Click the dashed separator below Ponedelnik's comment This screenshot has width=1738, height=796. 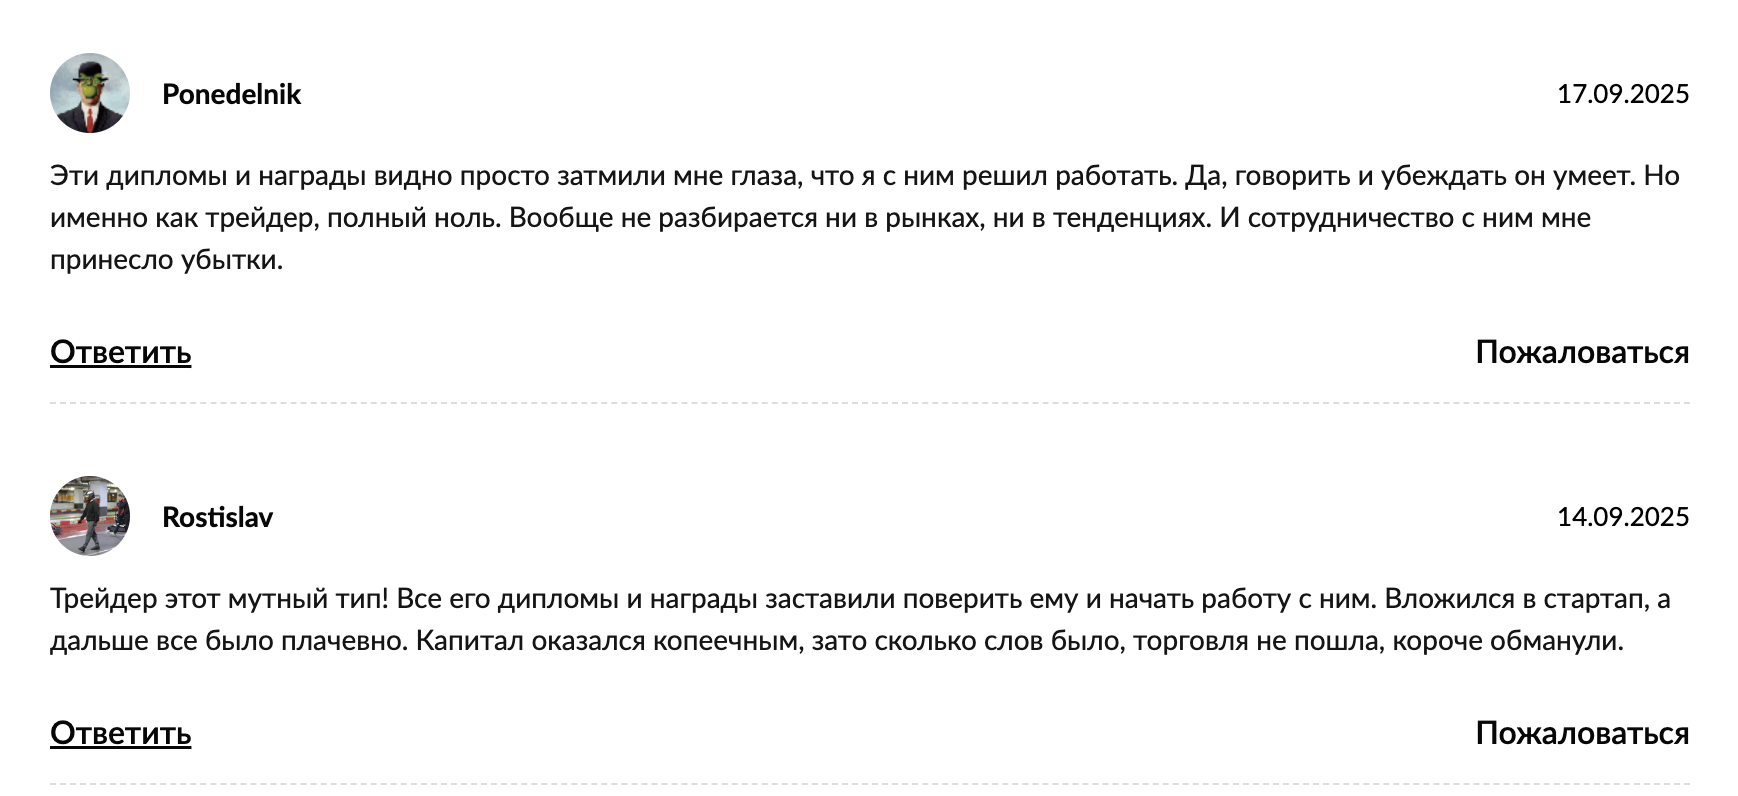[870, 403]
